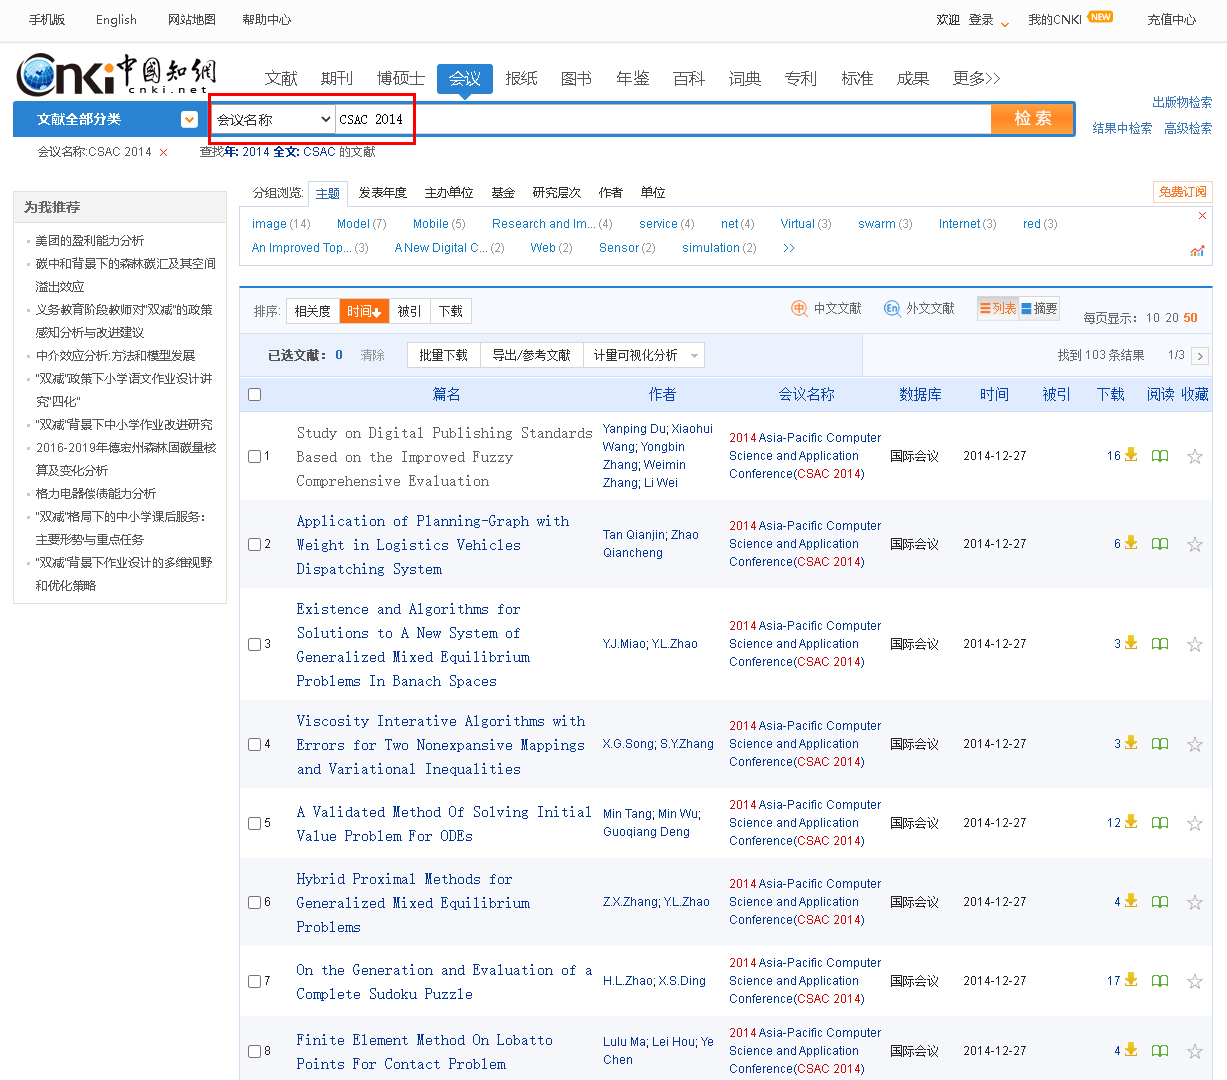The image size is (1227, 1080).
Task: Open the 会议 navigation tab
Action: point(465,78)
